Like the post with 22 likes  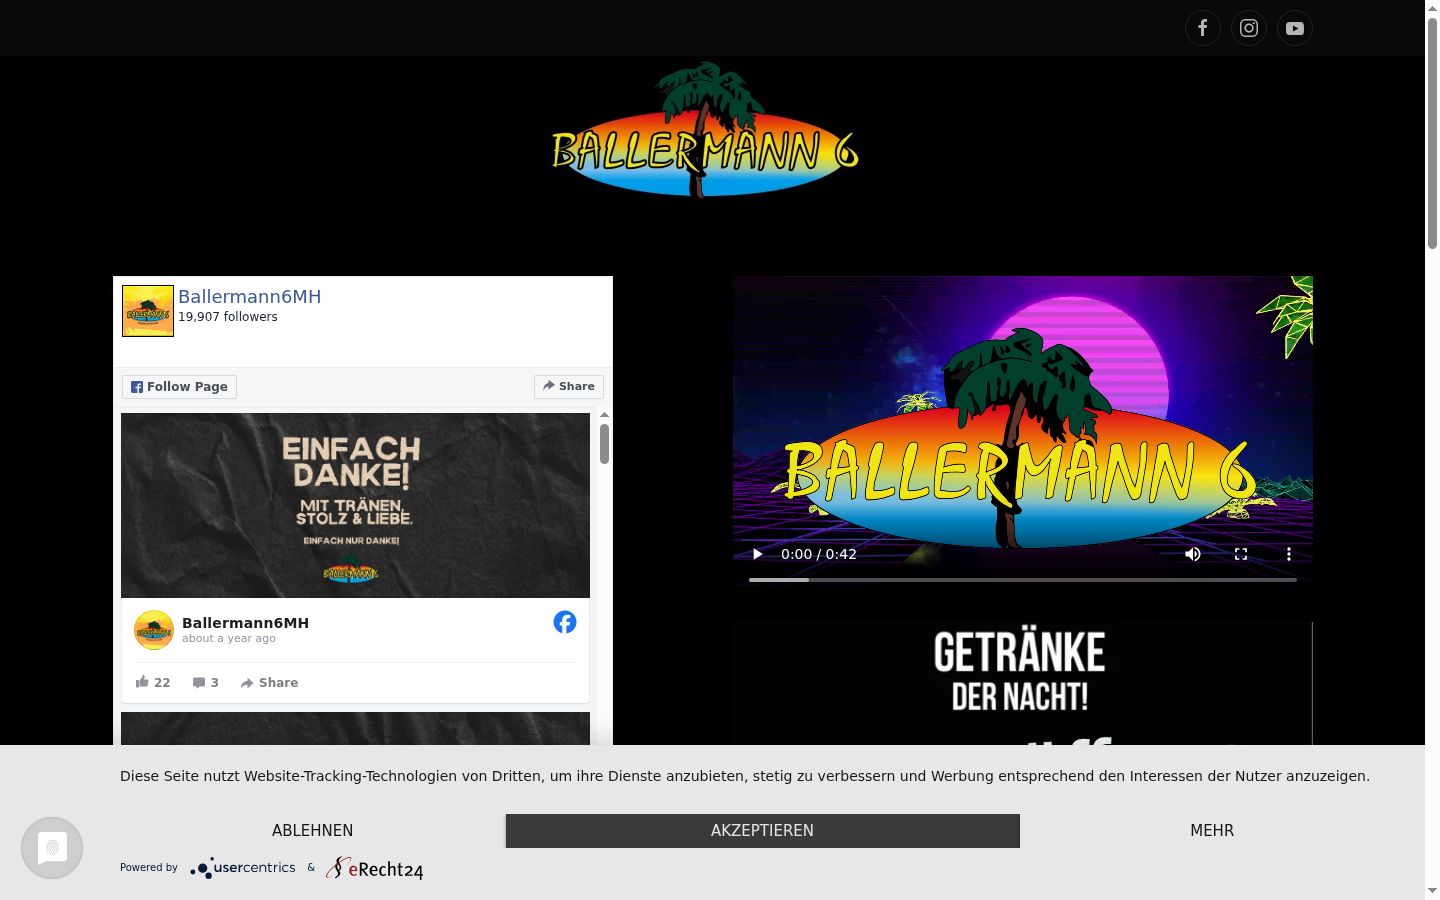click(153, 682)
